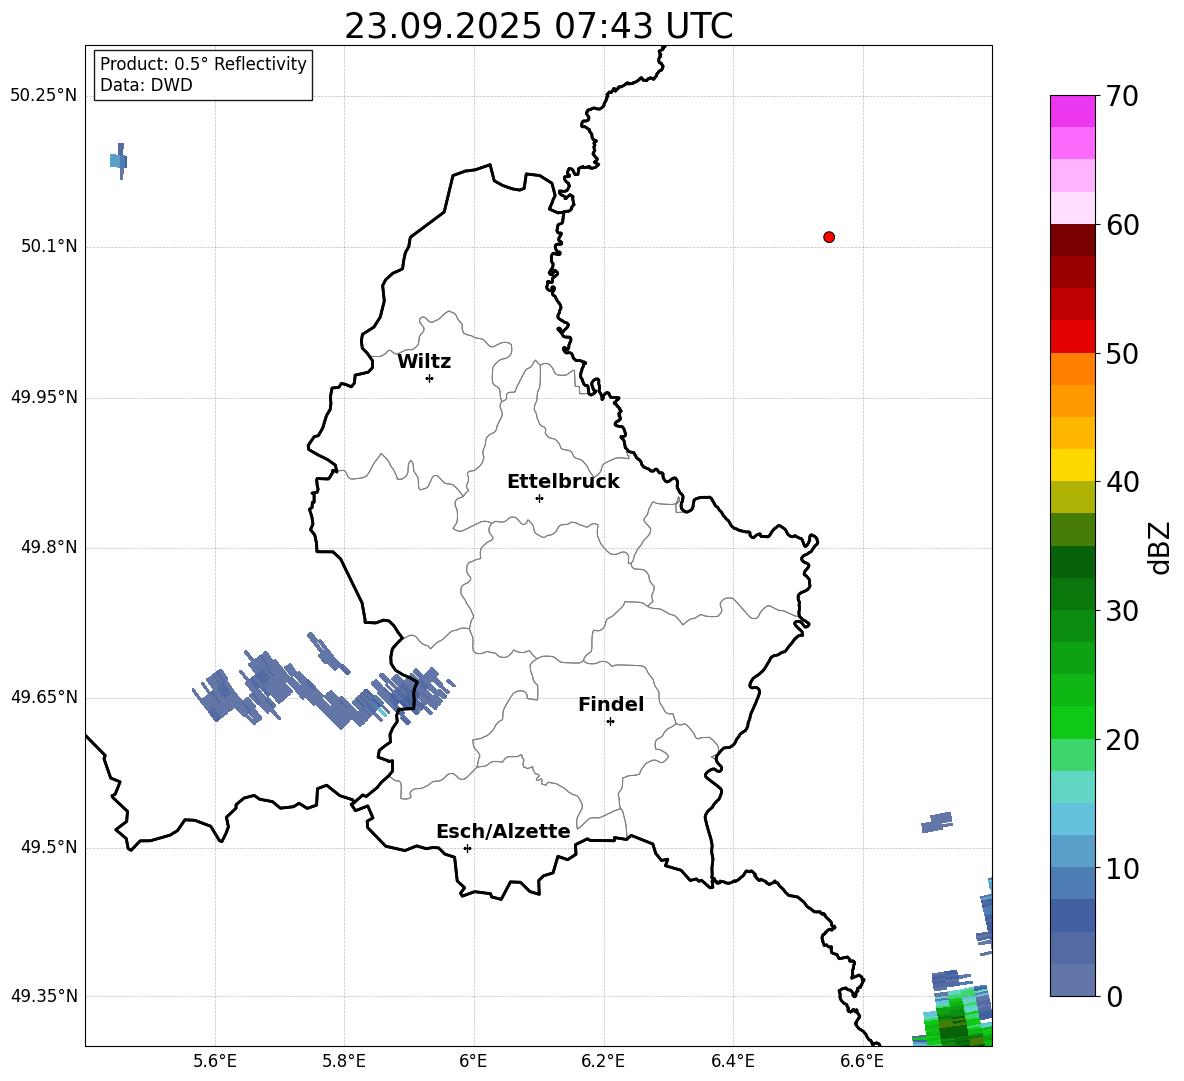1184x1081 pixels.
Task: Click the 40 label on the colorbar
Action: pyautogui.click(x=1121, y=482)
